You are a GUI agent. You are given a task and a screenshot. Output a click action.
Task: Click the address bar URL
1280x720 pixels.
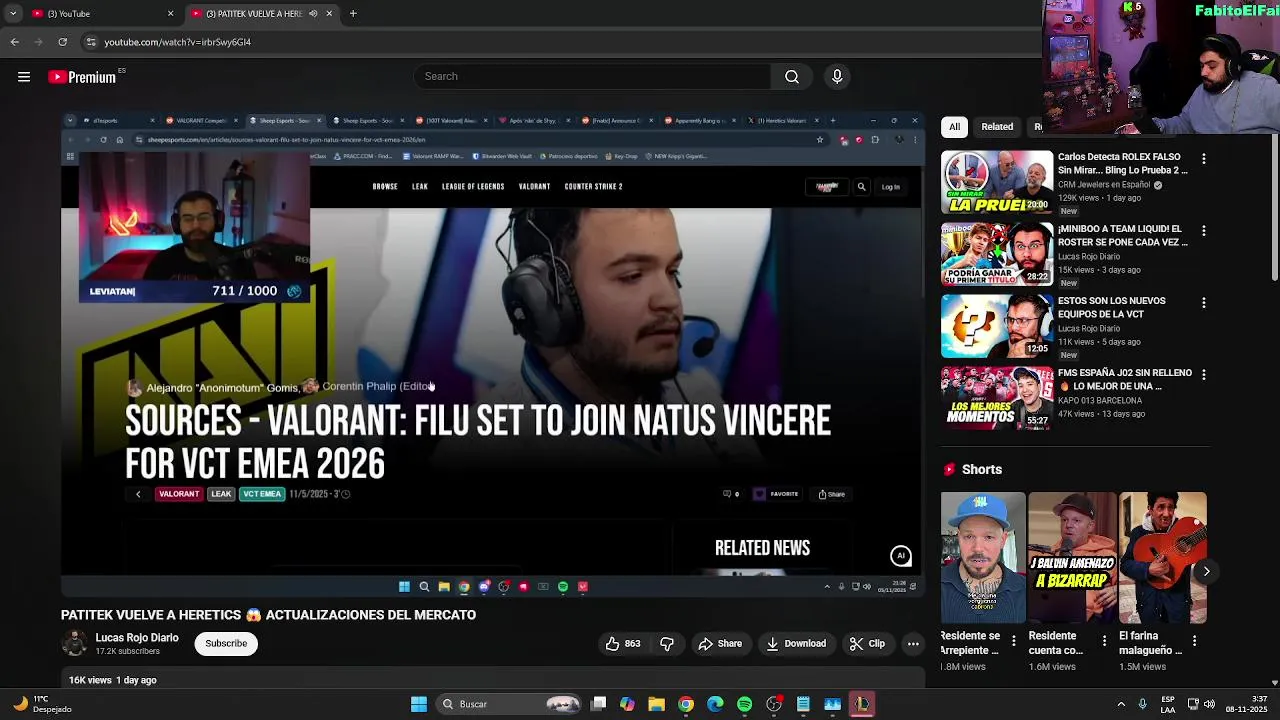click(x=178, y=42)
